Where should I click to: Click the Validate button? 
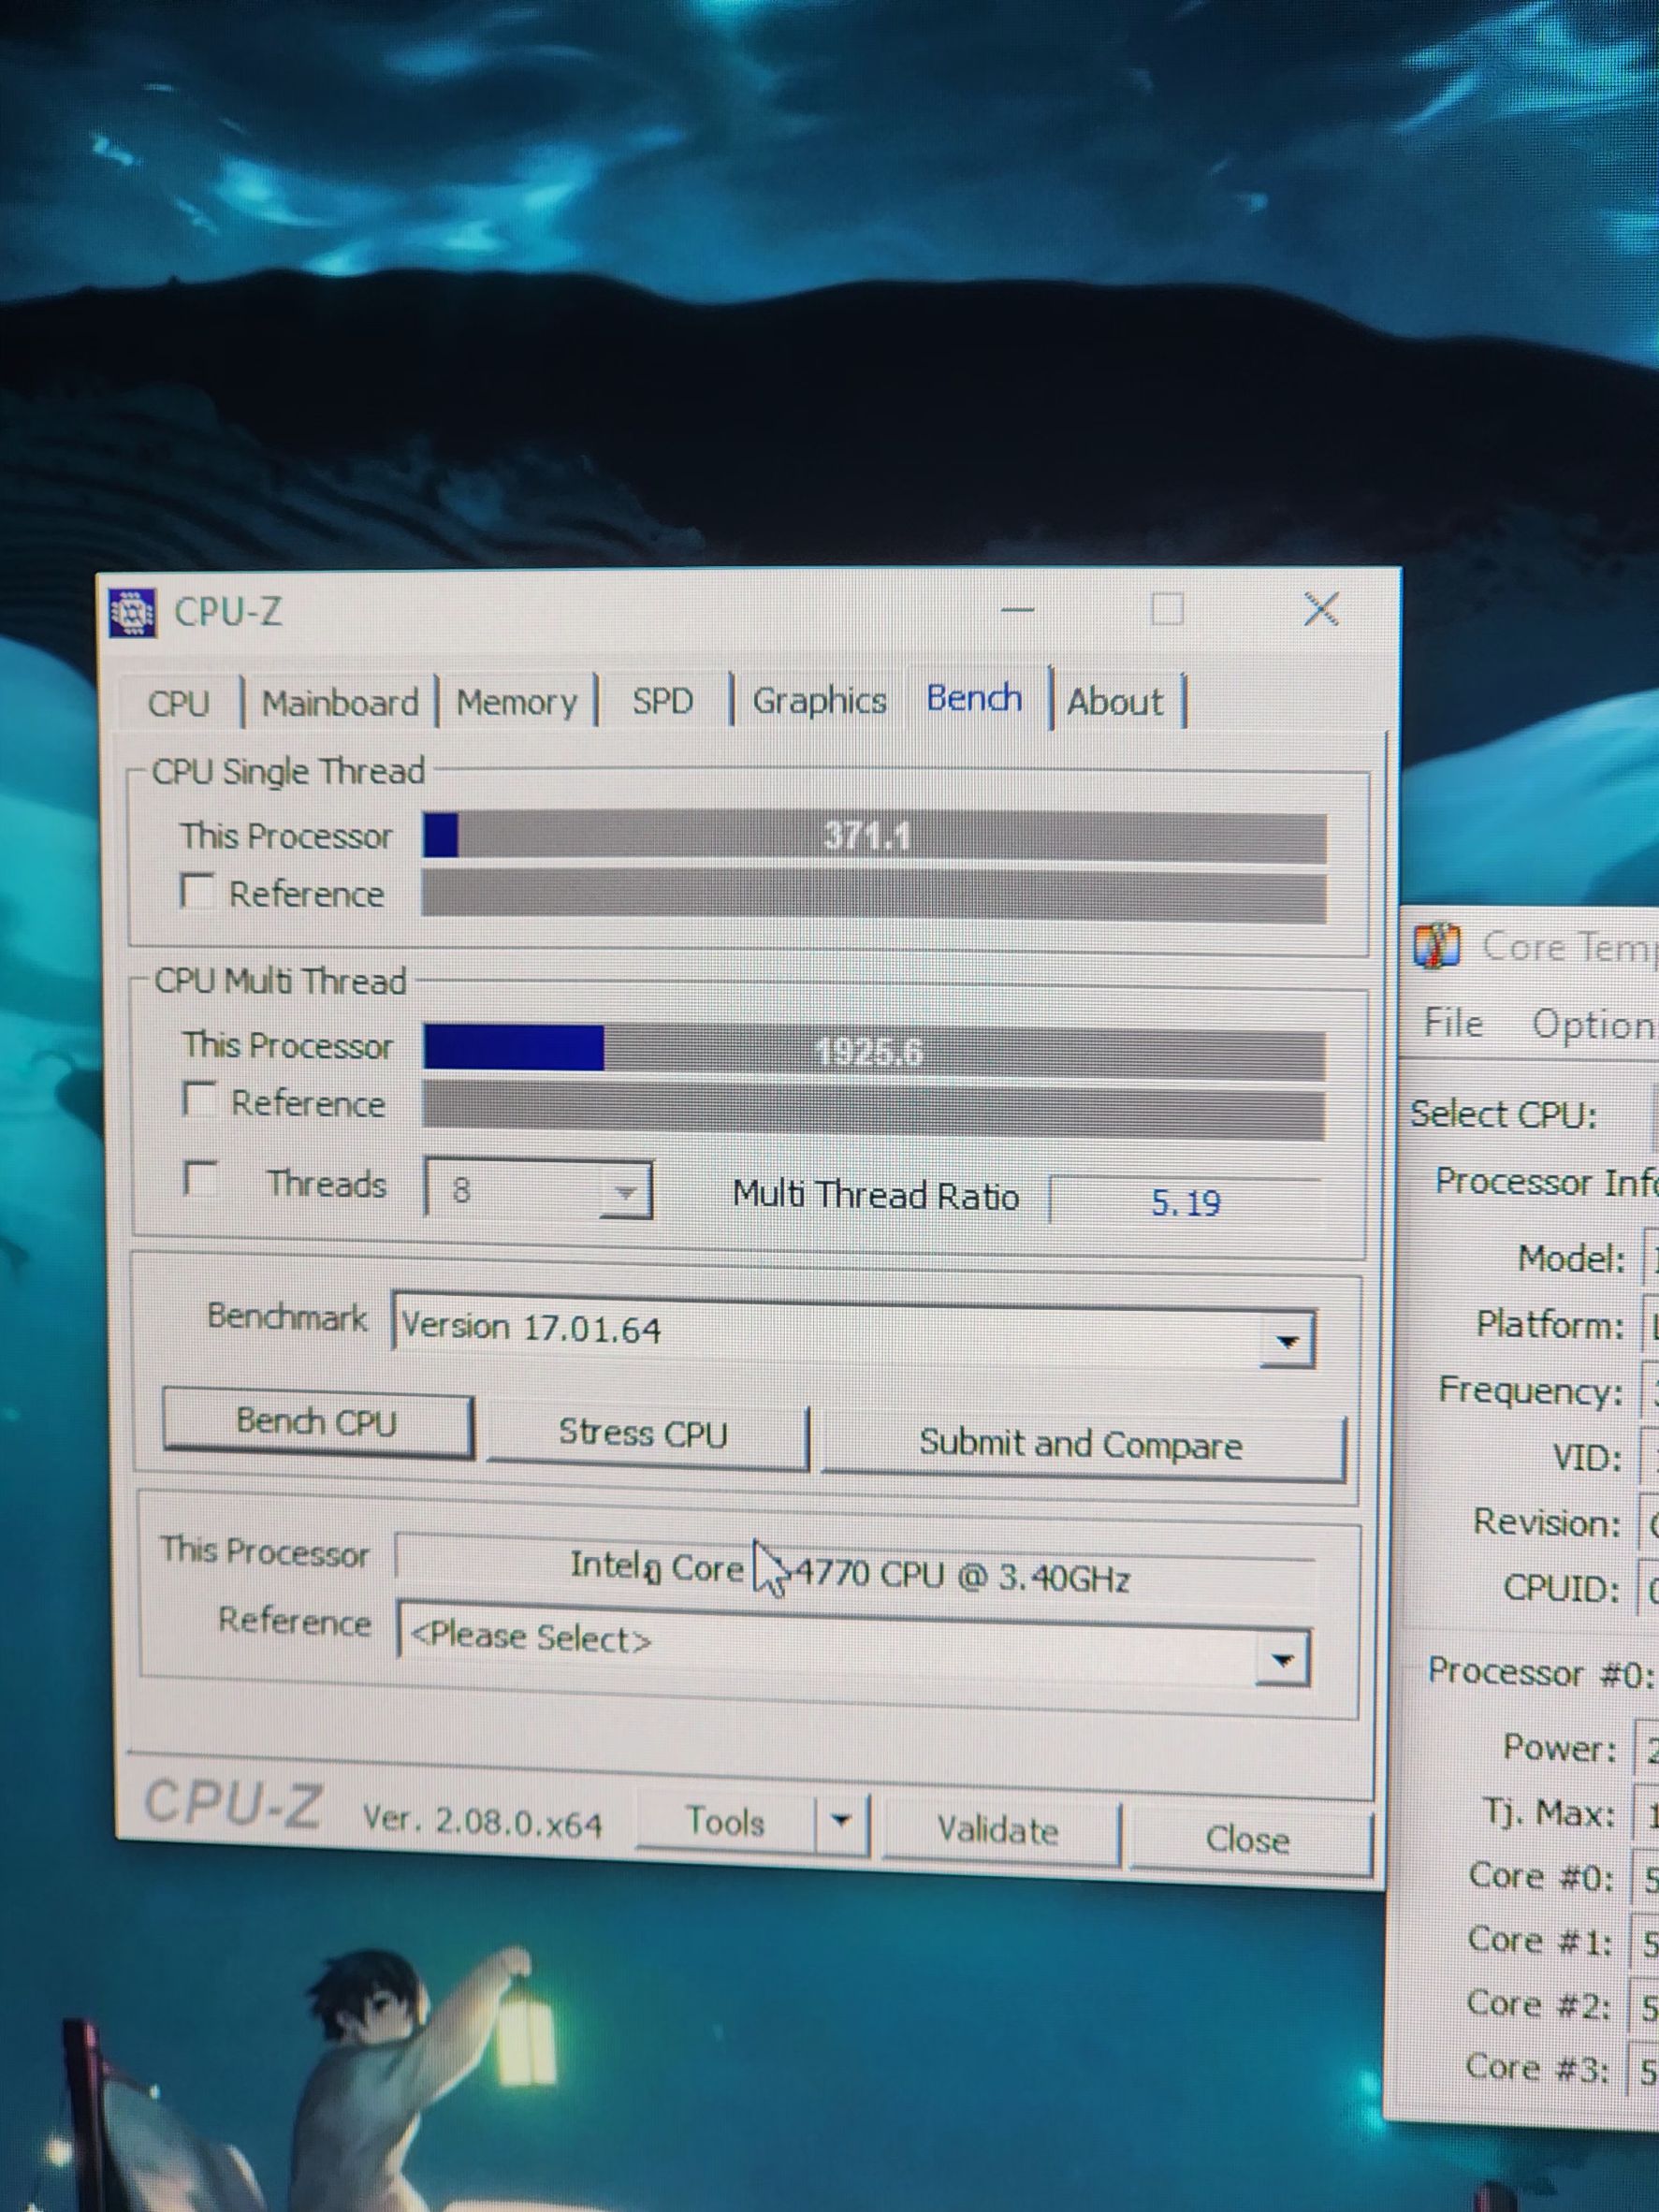point(999,1830)
